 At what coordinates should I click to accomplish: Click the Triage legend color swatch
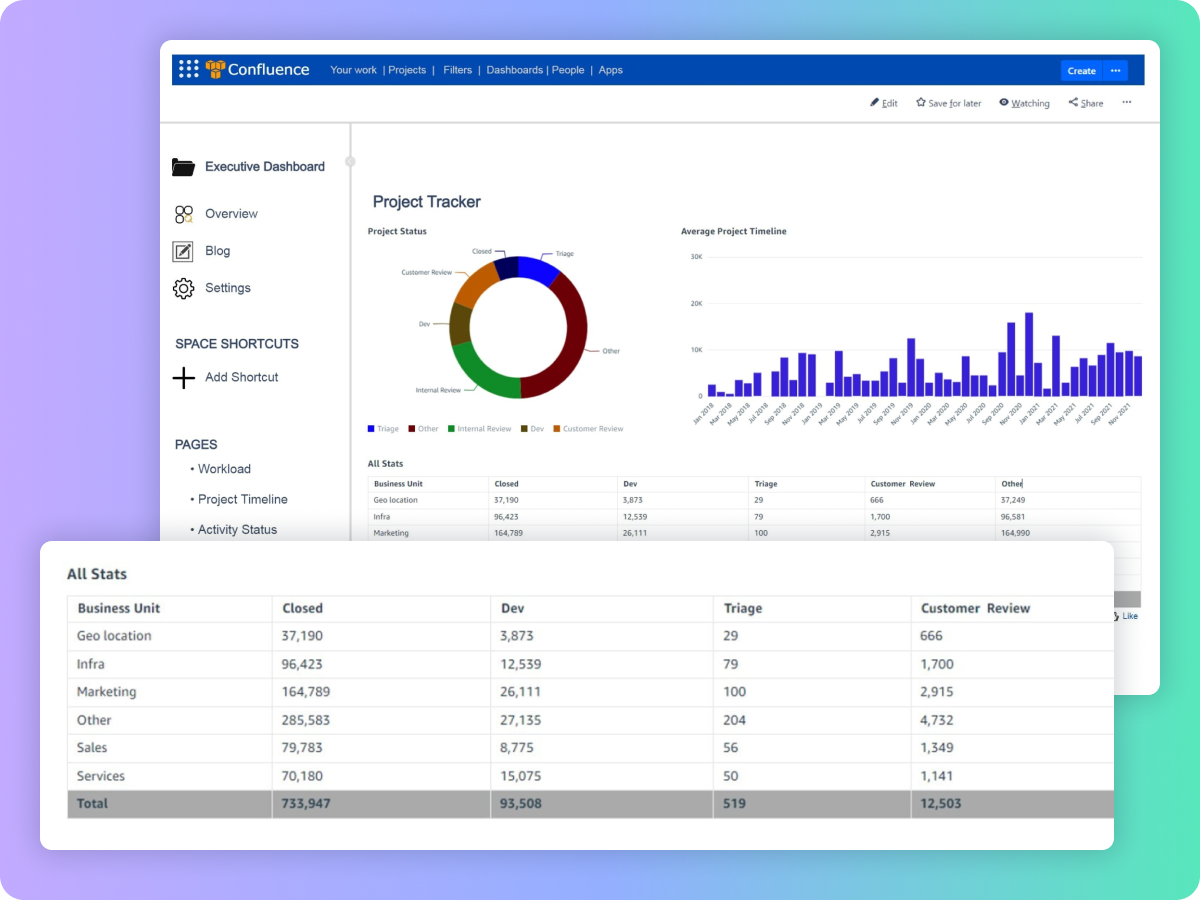pyautogui.click(x=371, y=429)
